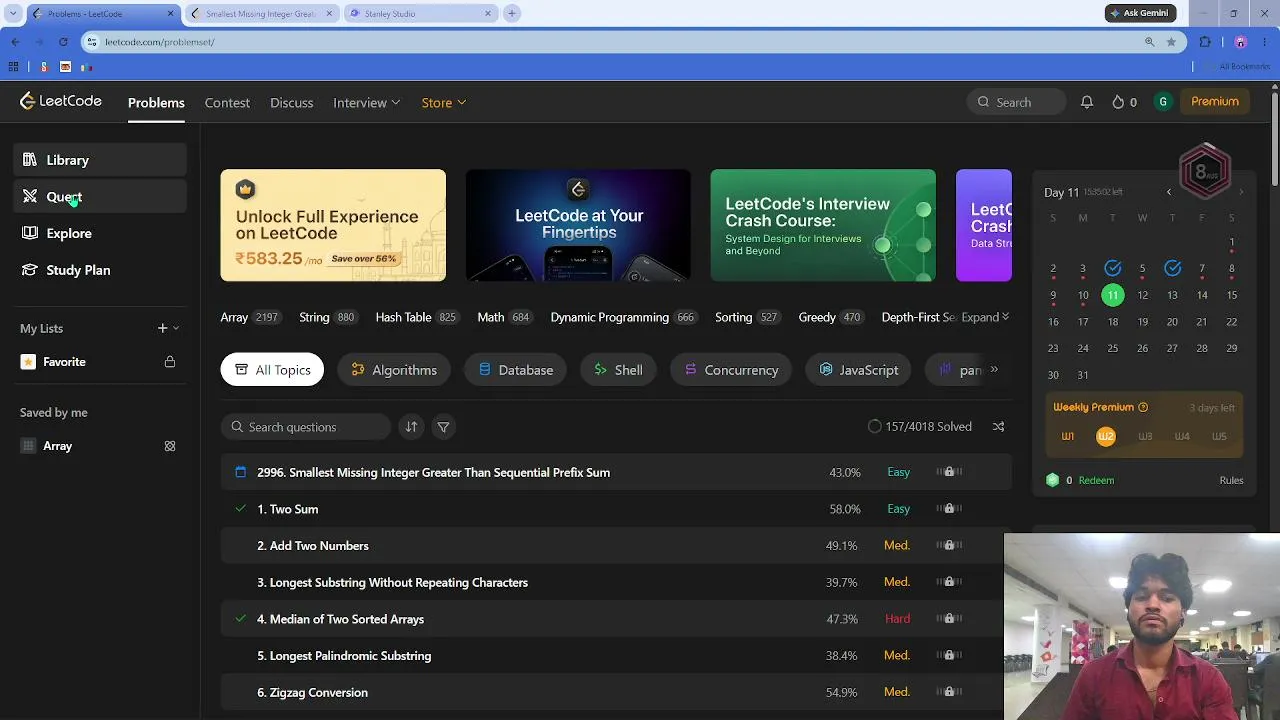The image size is (1280, 720).
Task: Open the browser tab search dropdown
Action: (x=13, y=13)
